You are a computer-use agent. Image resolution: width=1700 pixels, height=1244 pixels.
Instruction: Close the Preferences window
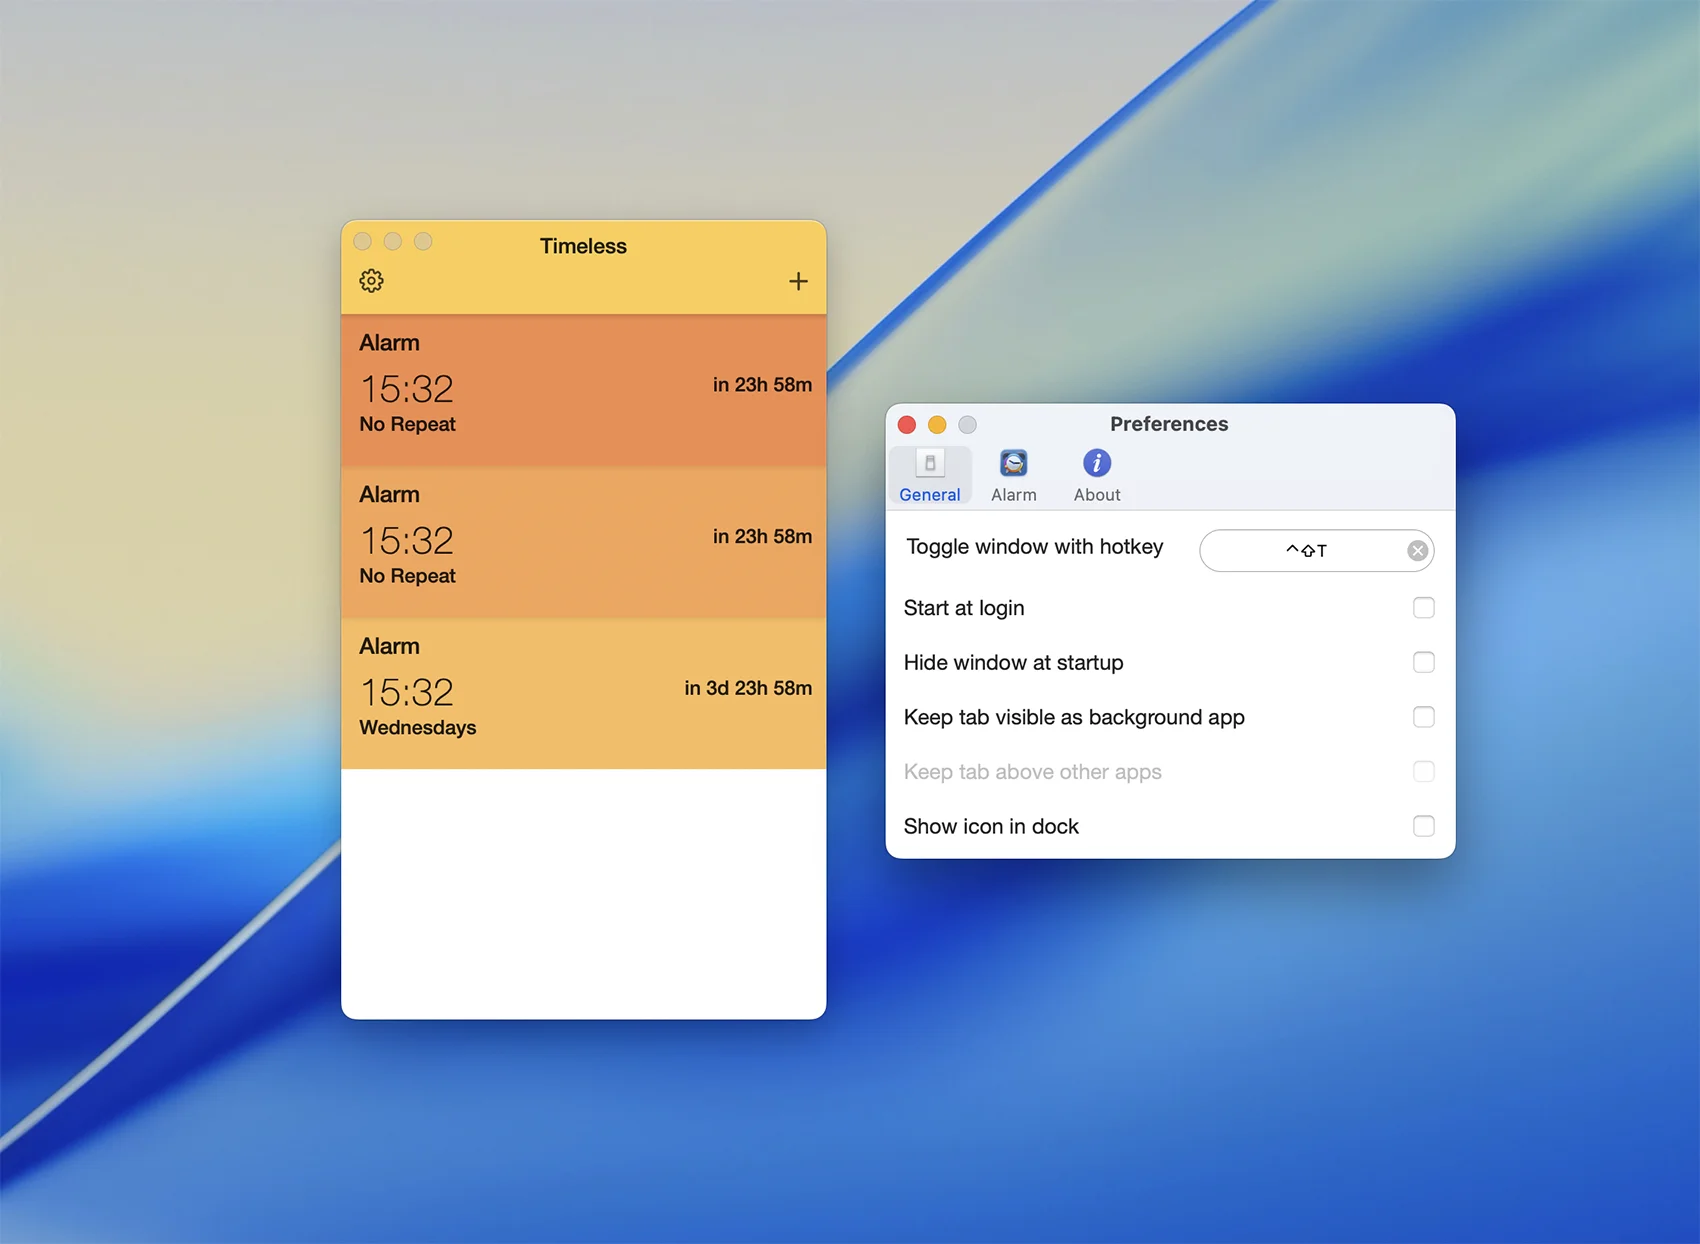907,425
